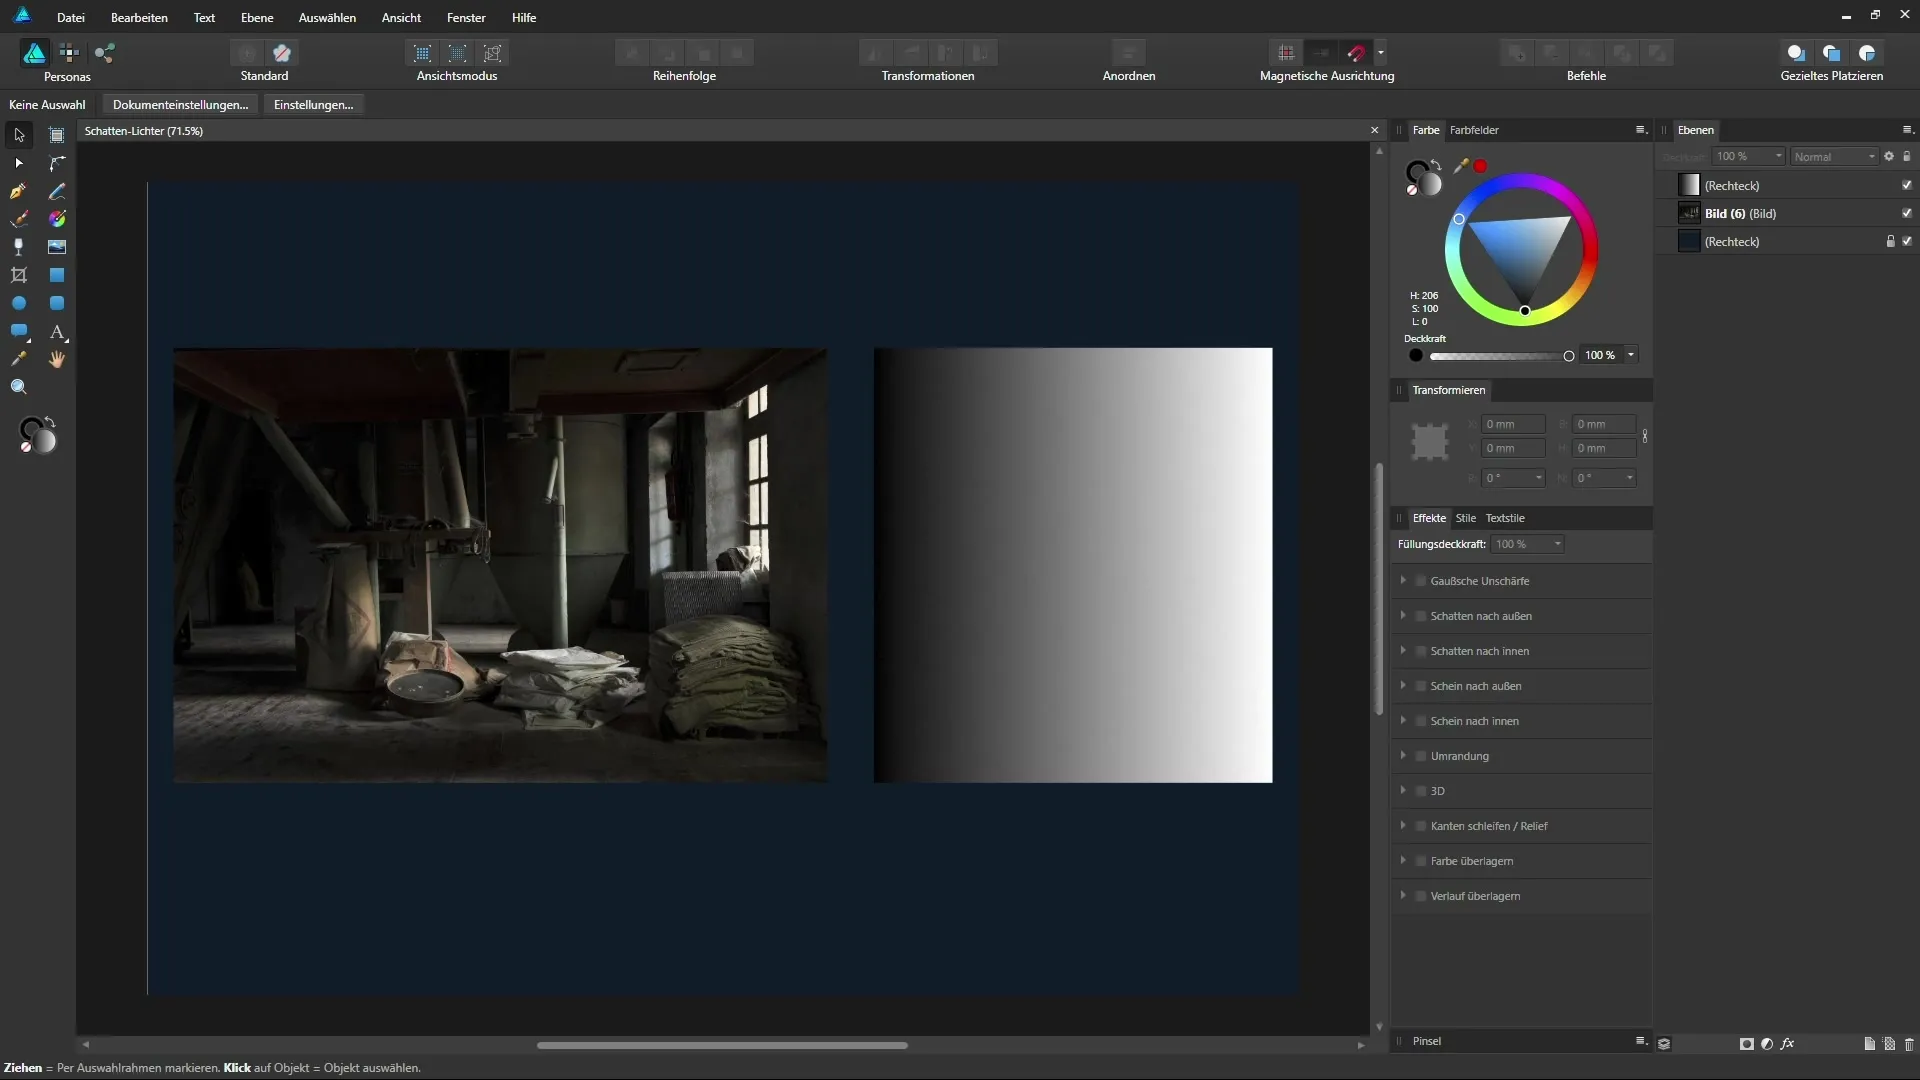Choose the Corner tool
Screen dimensions: 1920x1080
[x=57, y=163]
